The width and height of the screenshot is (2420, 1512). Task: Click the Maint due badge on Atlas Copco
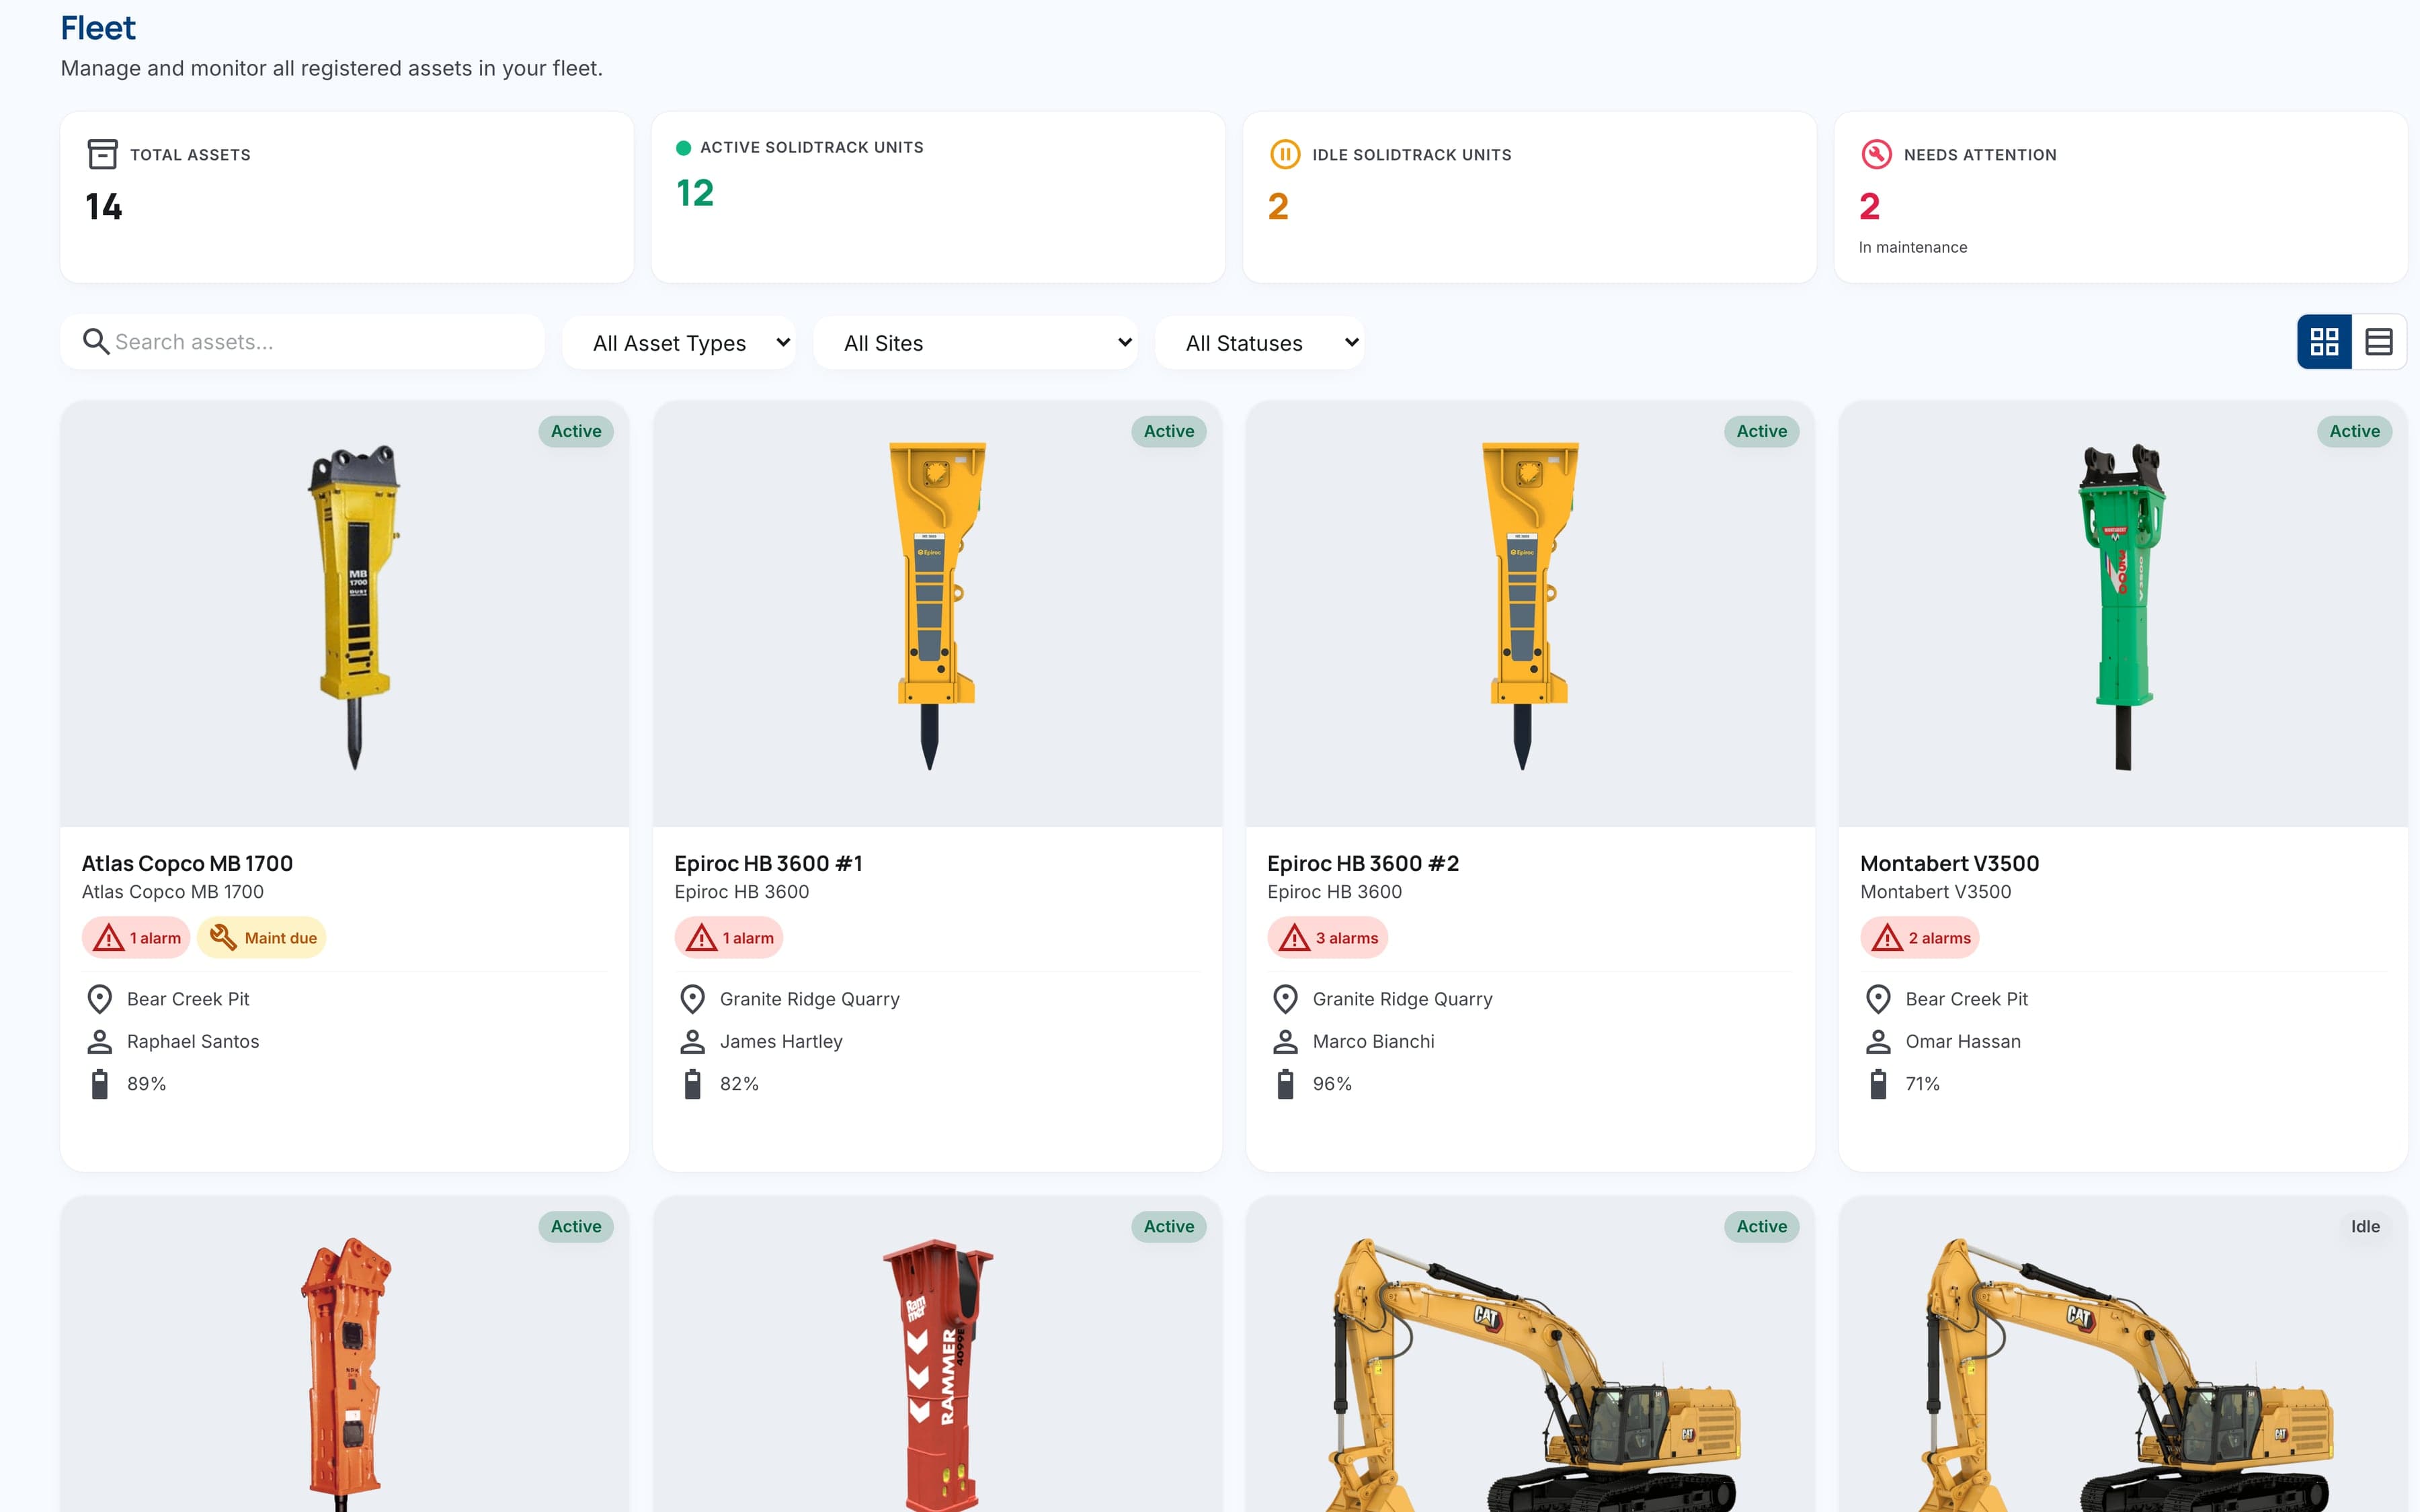262,938
